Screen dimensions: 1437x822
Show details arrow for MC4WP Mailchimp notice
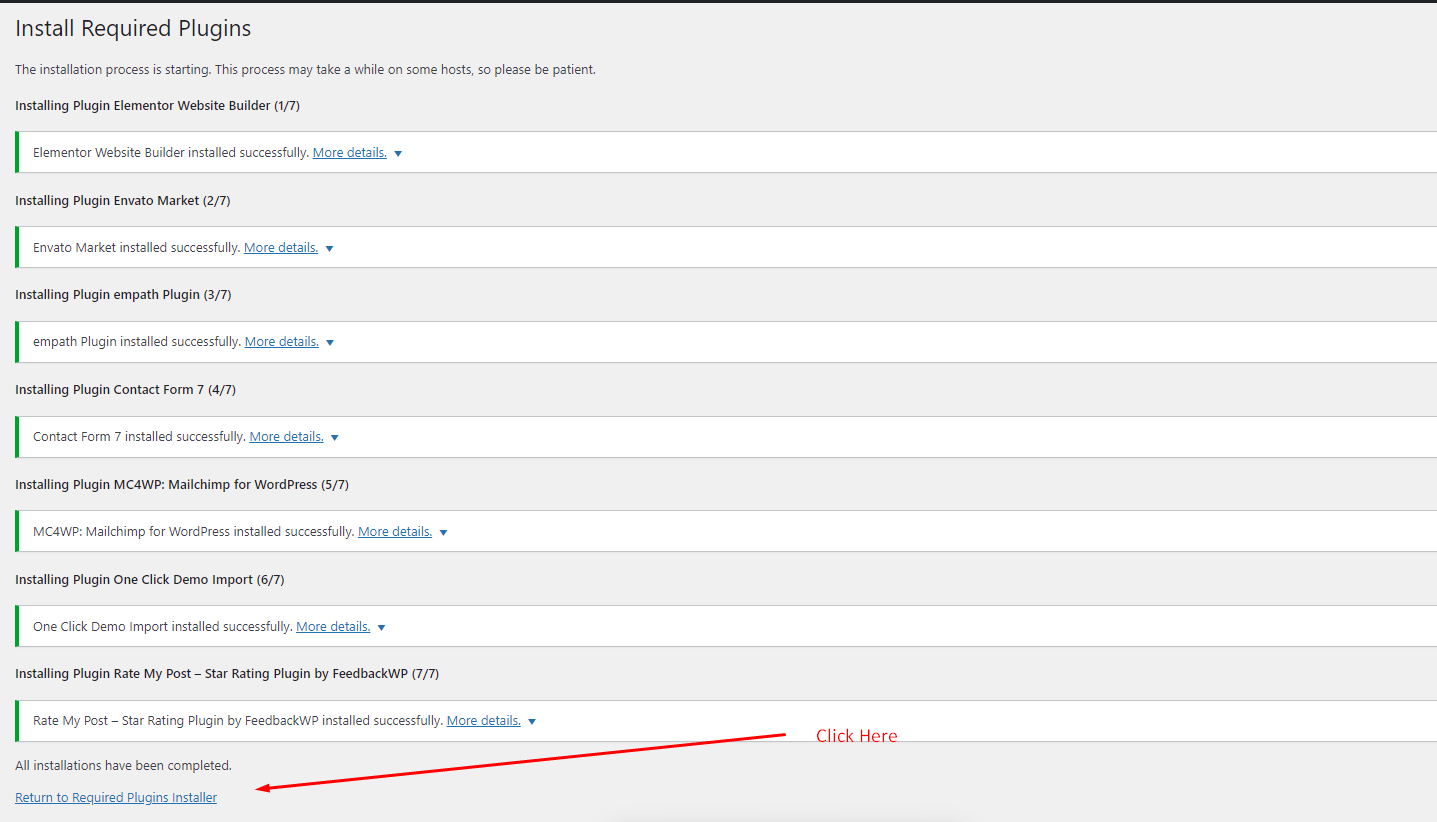coord(443,533)
